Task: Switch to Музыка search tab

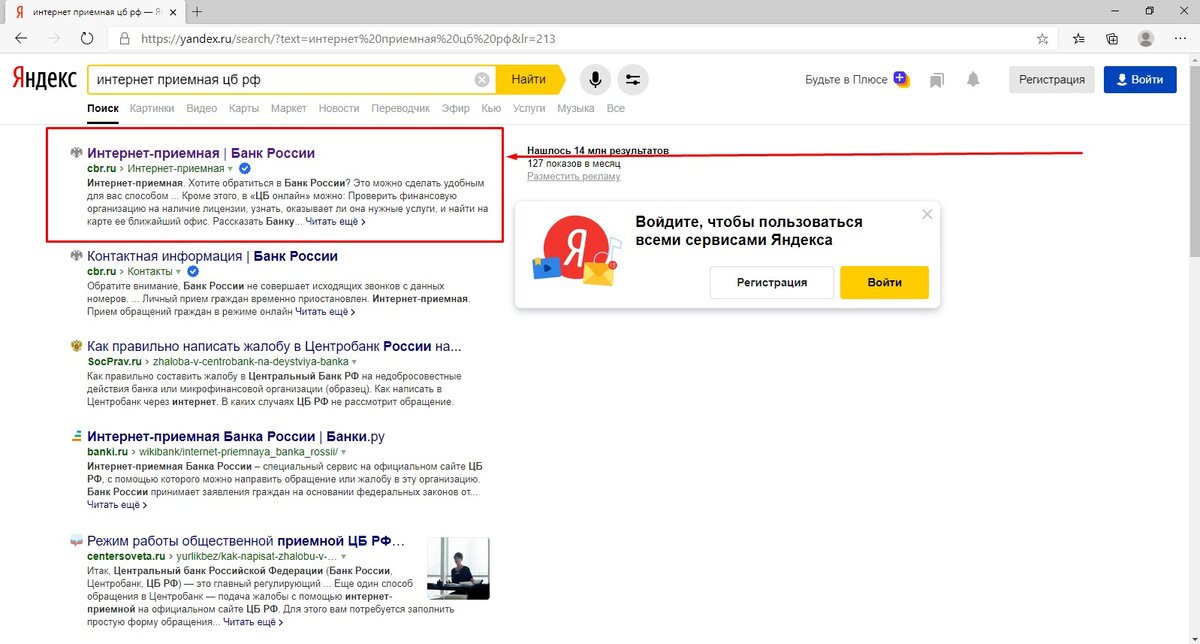Action: tap(576, 108)
